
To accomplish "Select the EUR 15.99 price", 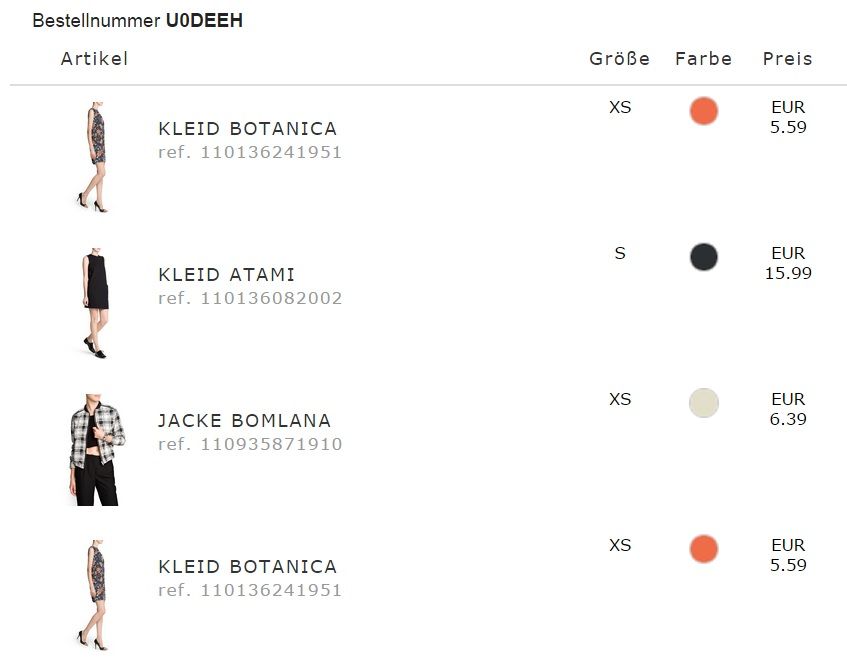I will 788,263.
